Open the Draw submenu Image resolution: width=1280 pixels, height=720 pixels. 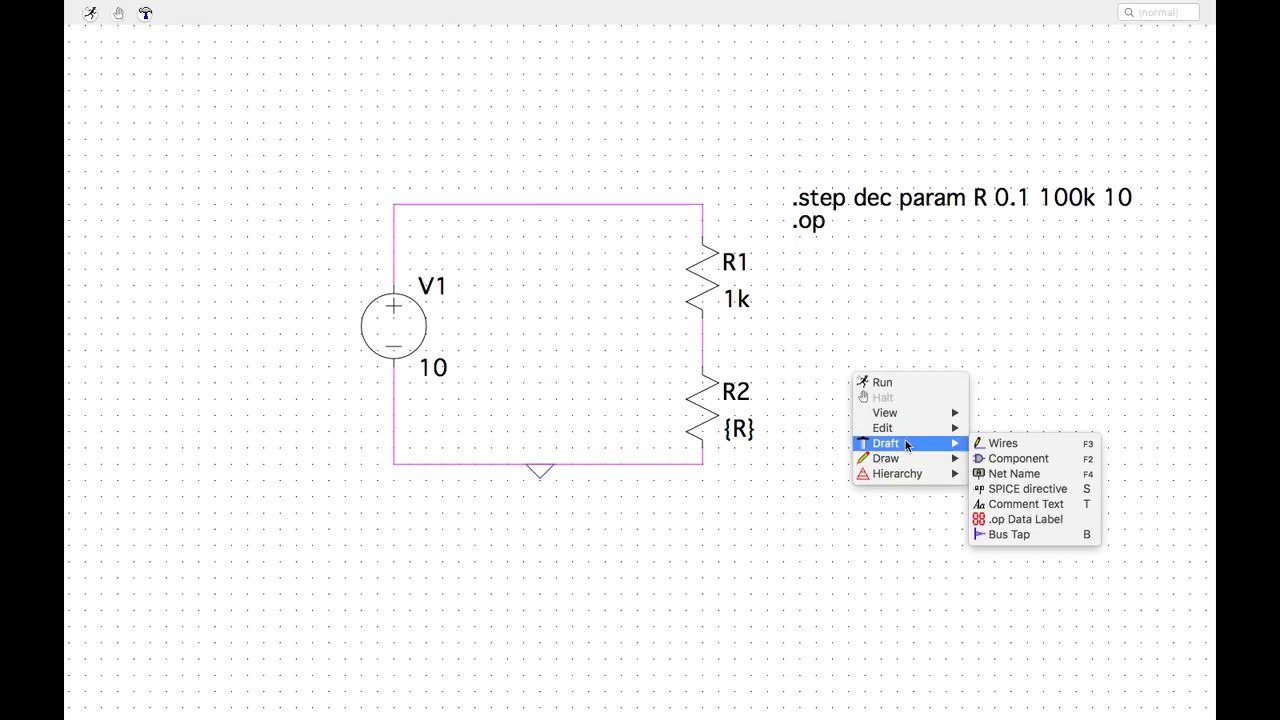pyautogui.click(x=910, y=459)
